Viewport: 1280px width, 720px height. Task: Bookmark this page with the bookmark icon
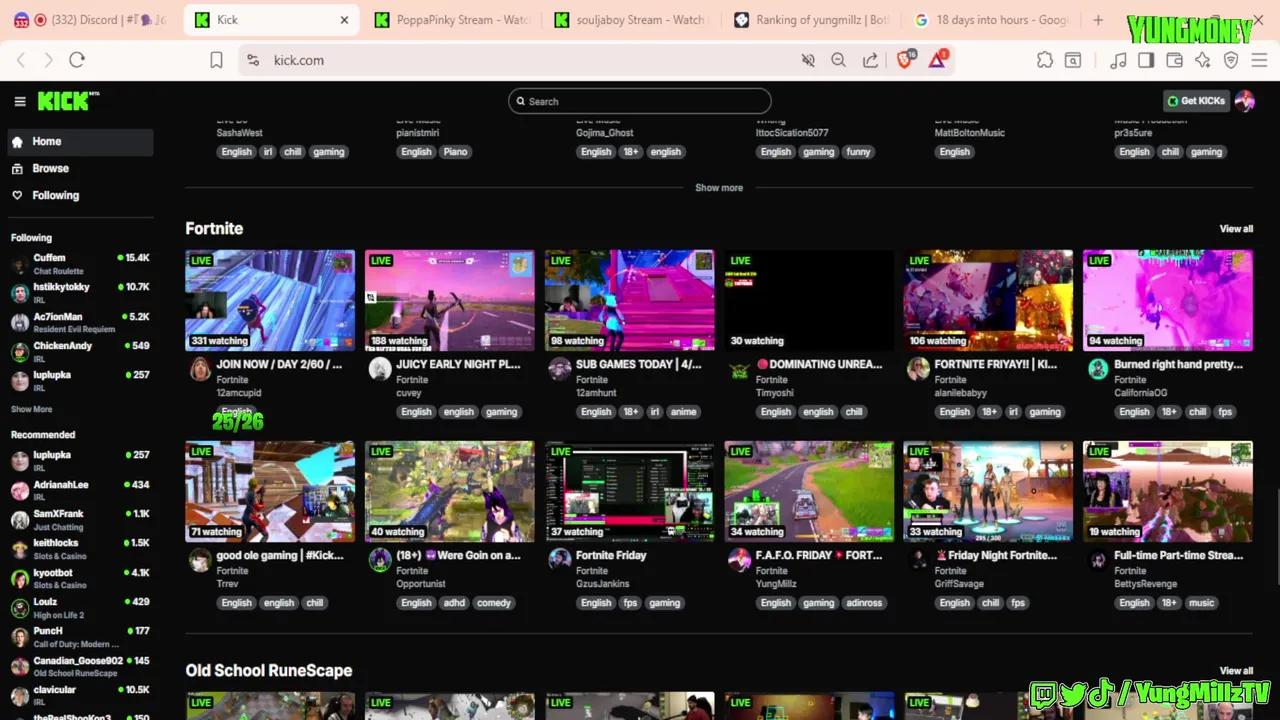[216, 60]
